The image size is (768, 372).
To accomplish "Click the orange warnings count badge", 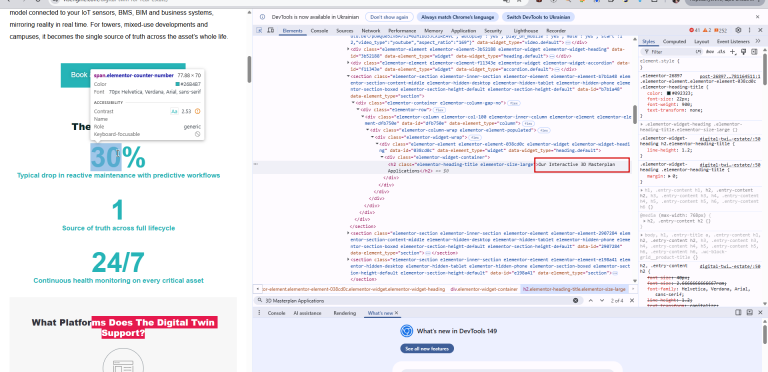I will coord(707,30).
